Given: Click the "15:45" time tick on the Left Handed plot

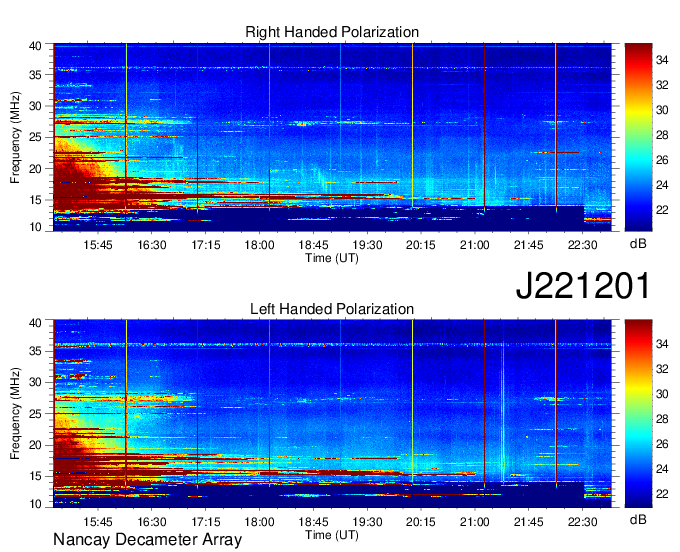Looking at the screenshot, I should [98, 522].
